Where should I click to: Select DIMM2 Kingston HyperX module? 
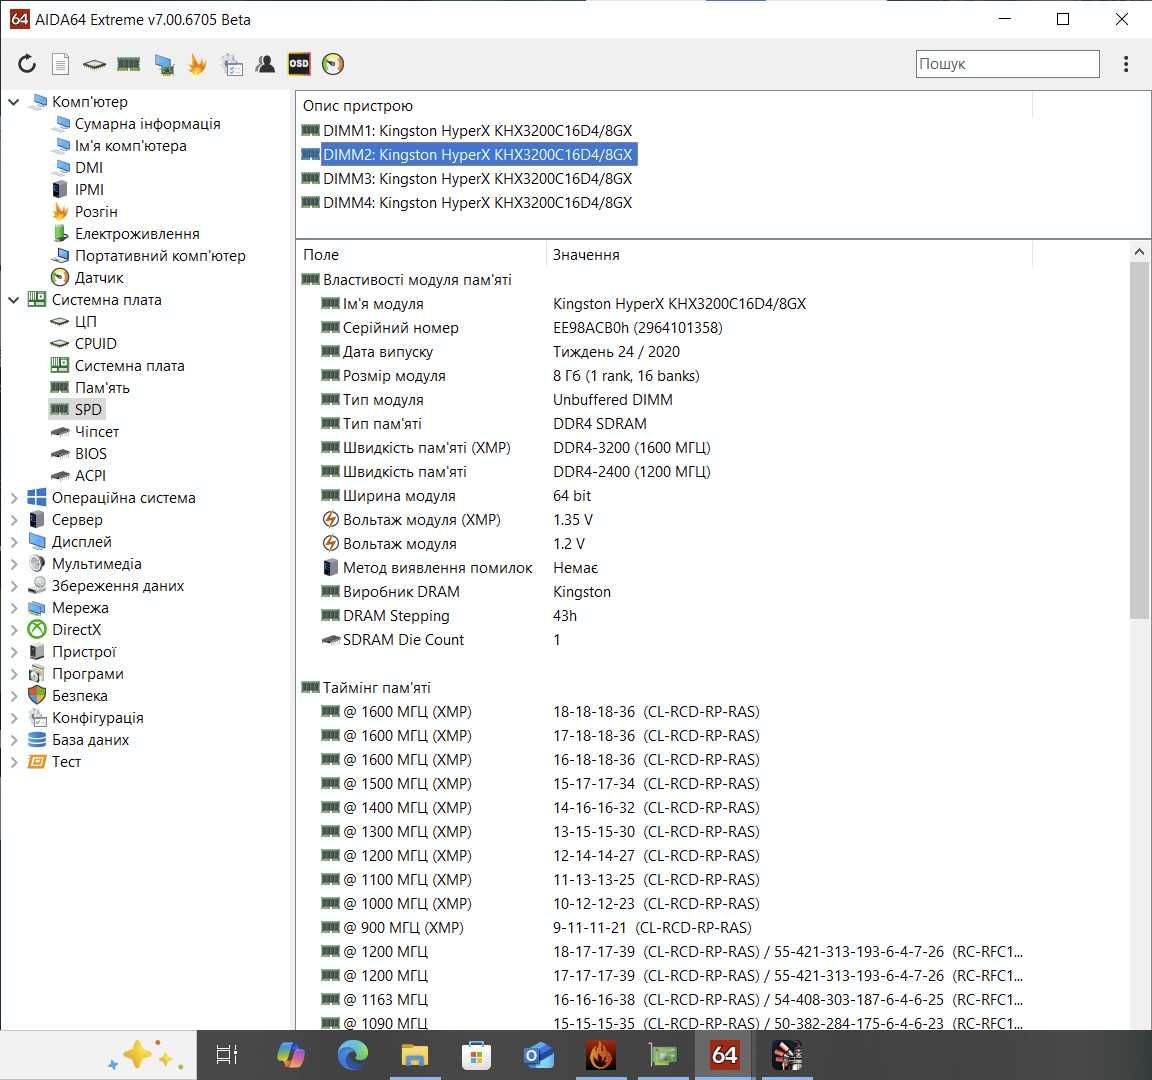(x=477, y=155)
